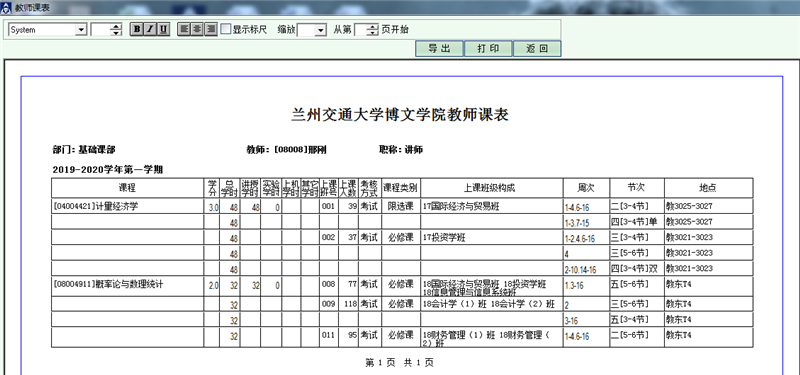This screenshot has height=375, width=800.
Task: Toggle italic formatting with the I button
Action: click(149, 30)
